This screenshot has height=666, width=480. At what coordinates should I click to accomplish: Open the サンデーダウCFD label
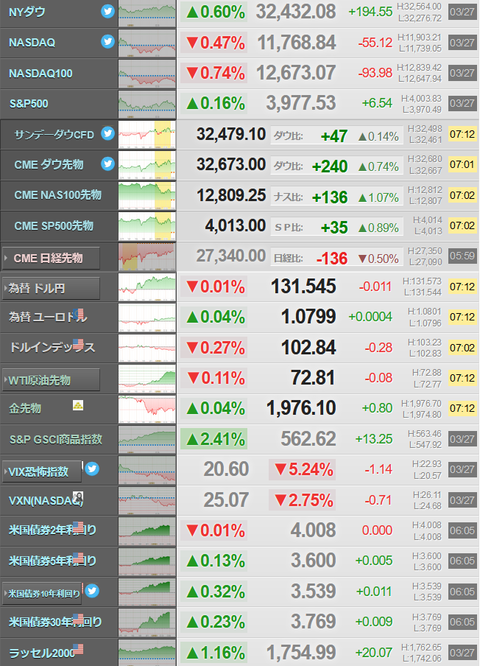(x=54, y=135)
